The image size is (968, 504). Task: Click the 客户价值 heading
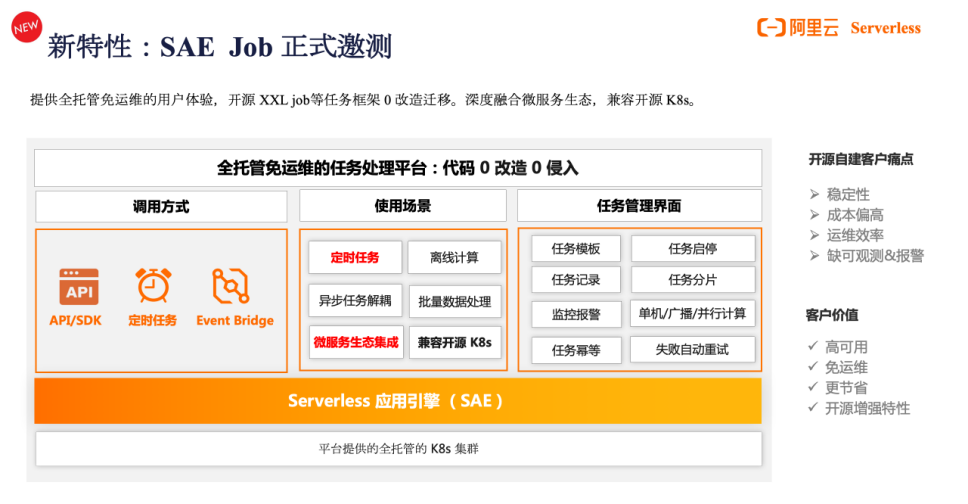click(x=832, y=315)
